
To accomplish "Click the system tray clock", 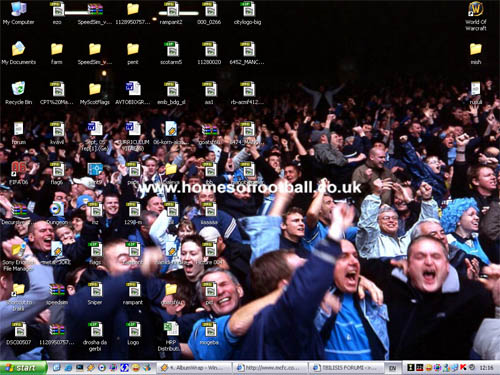I will click(x=486, y=368).
